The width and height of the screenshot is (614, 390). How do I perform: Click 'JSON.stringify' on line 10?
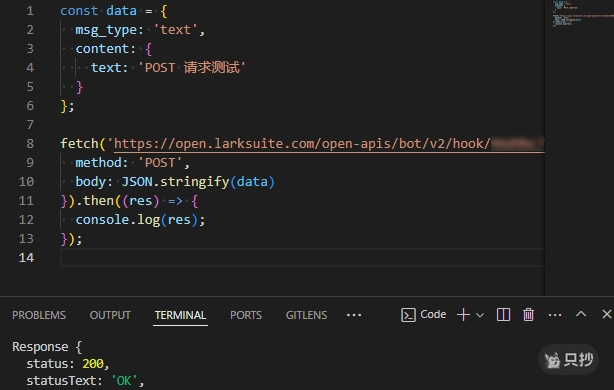[x=175, y=182]
